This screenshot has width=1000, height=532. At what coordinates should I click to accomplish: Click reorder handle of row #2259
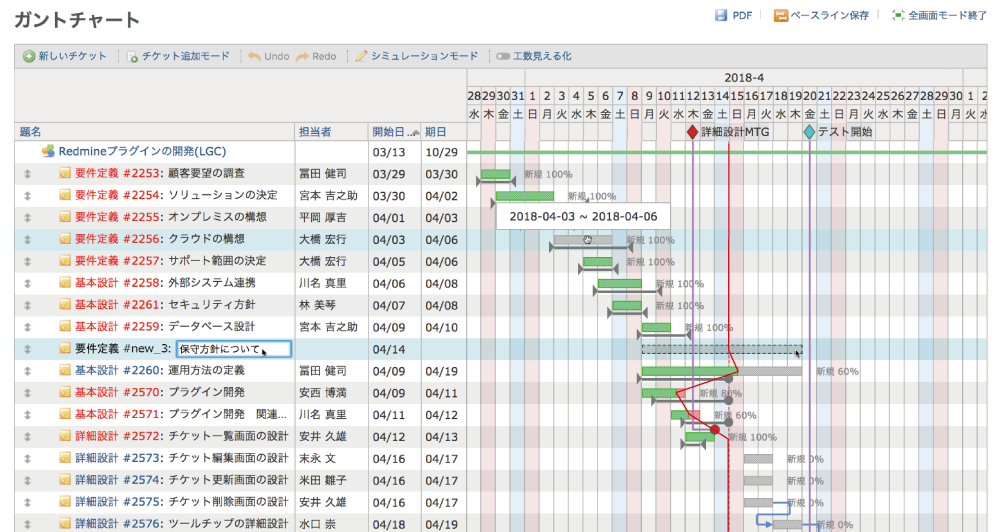point(27,327)
